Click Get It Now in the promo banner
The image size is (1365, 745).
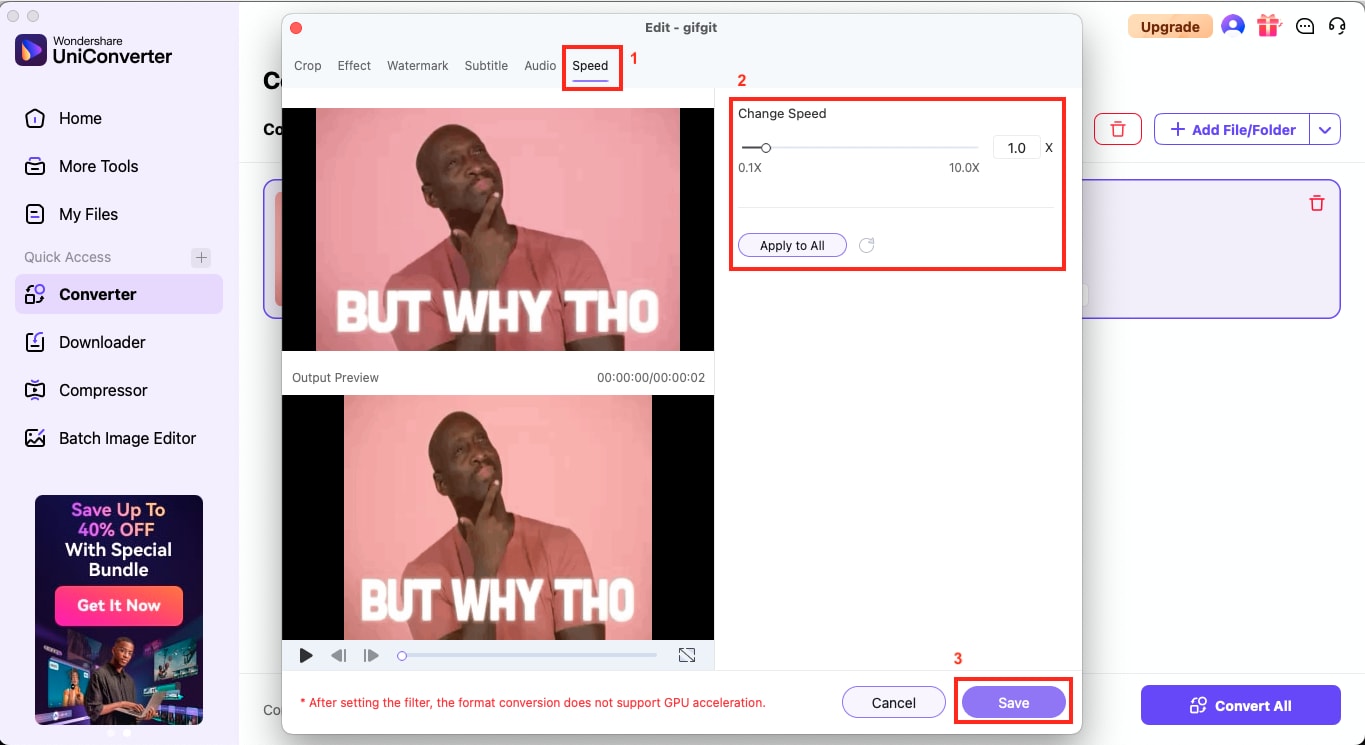click(119, 605)
